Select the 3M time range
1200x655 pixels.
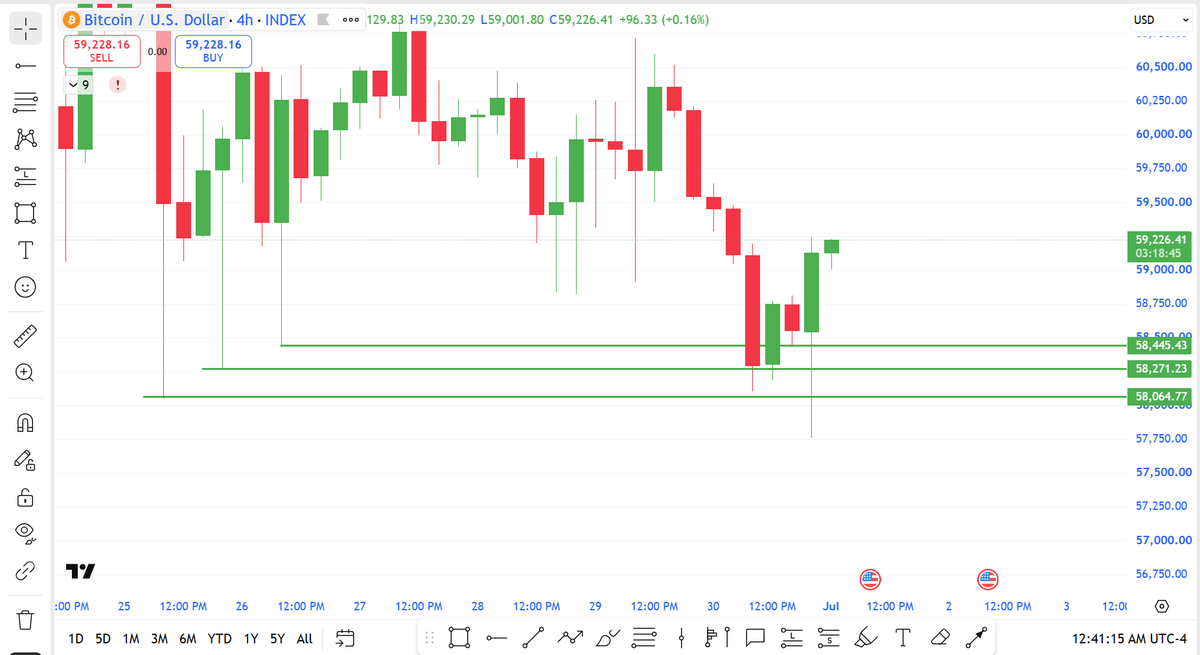[x=159, y=638]
